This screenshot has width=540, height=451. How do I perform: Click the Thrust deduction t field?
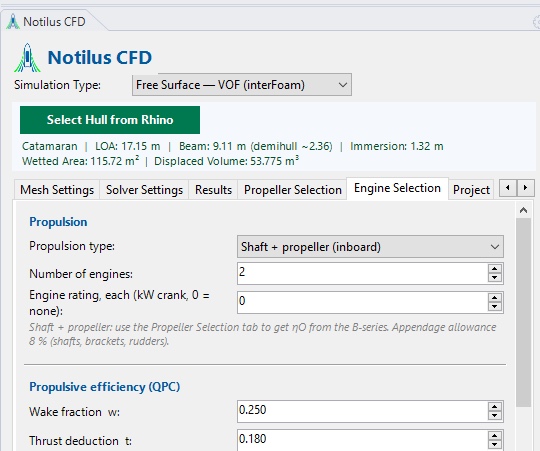coord(362,440)
